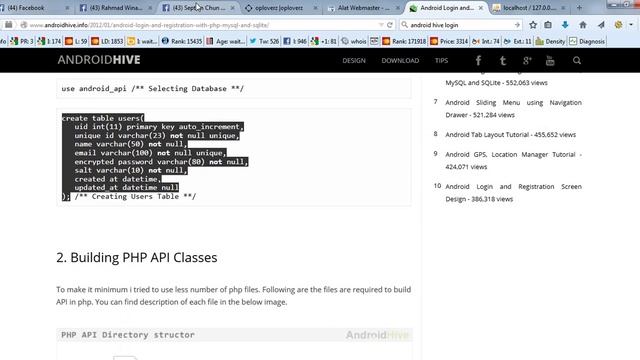Click the Price: 3314 toolbar item

click(449, 41)
